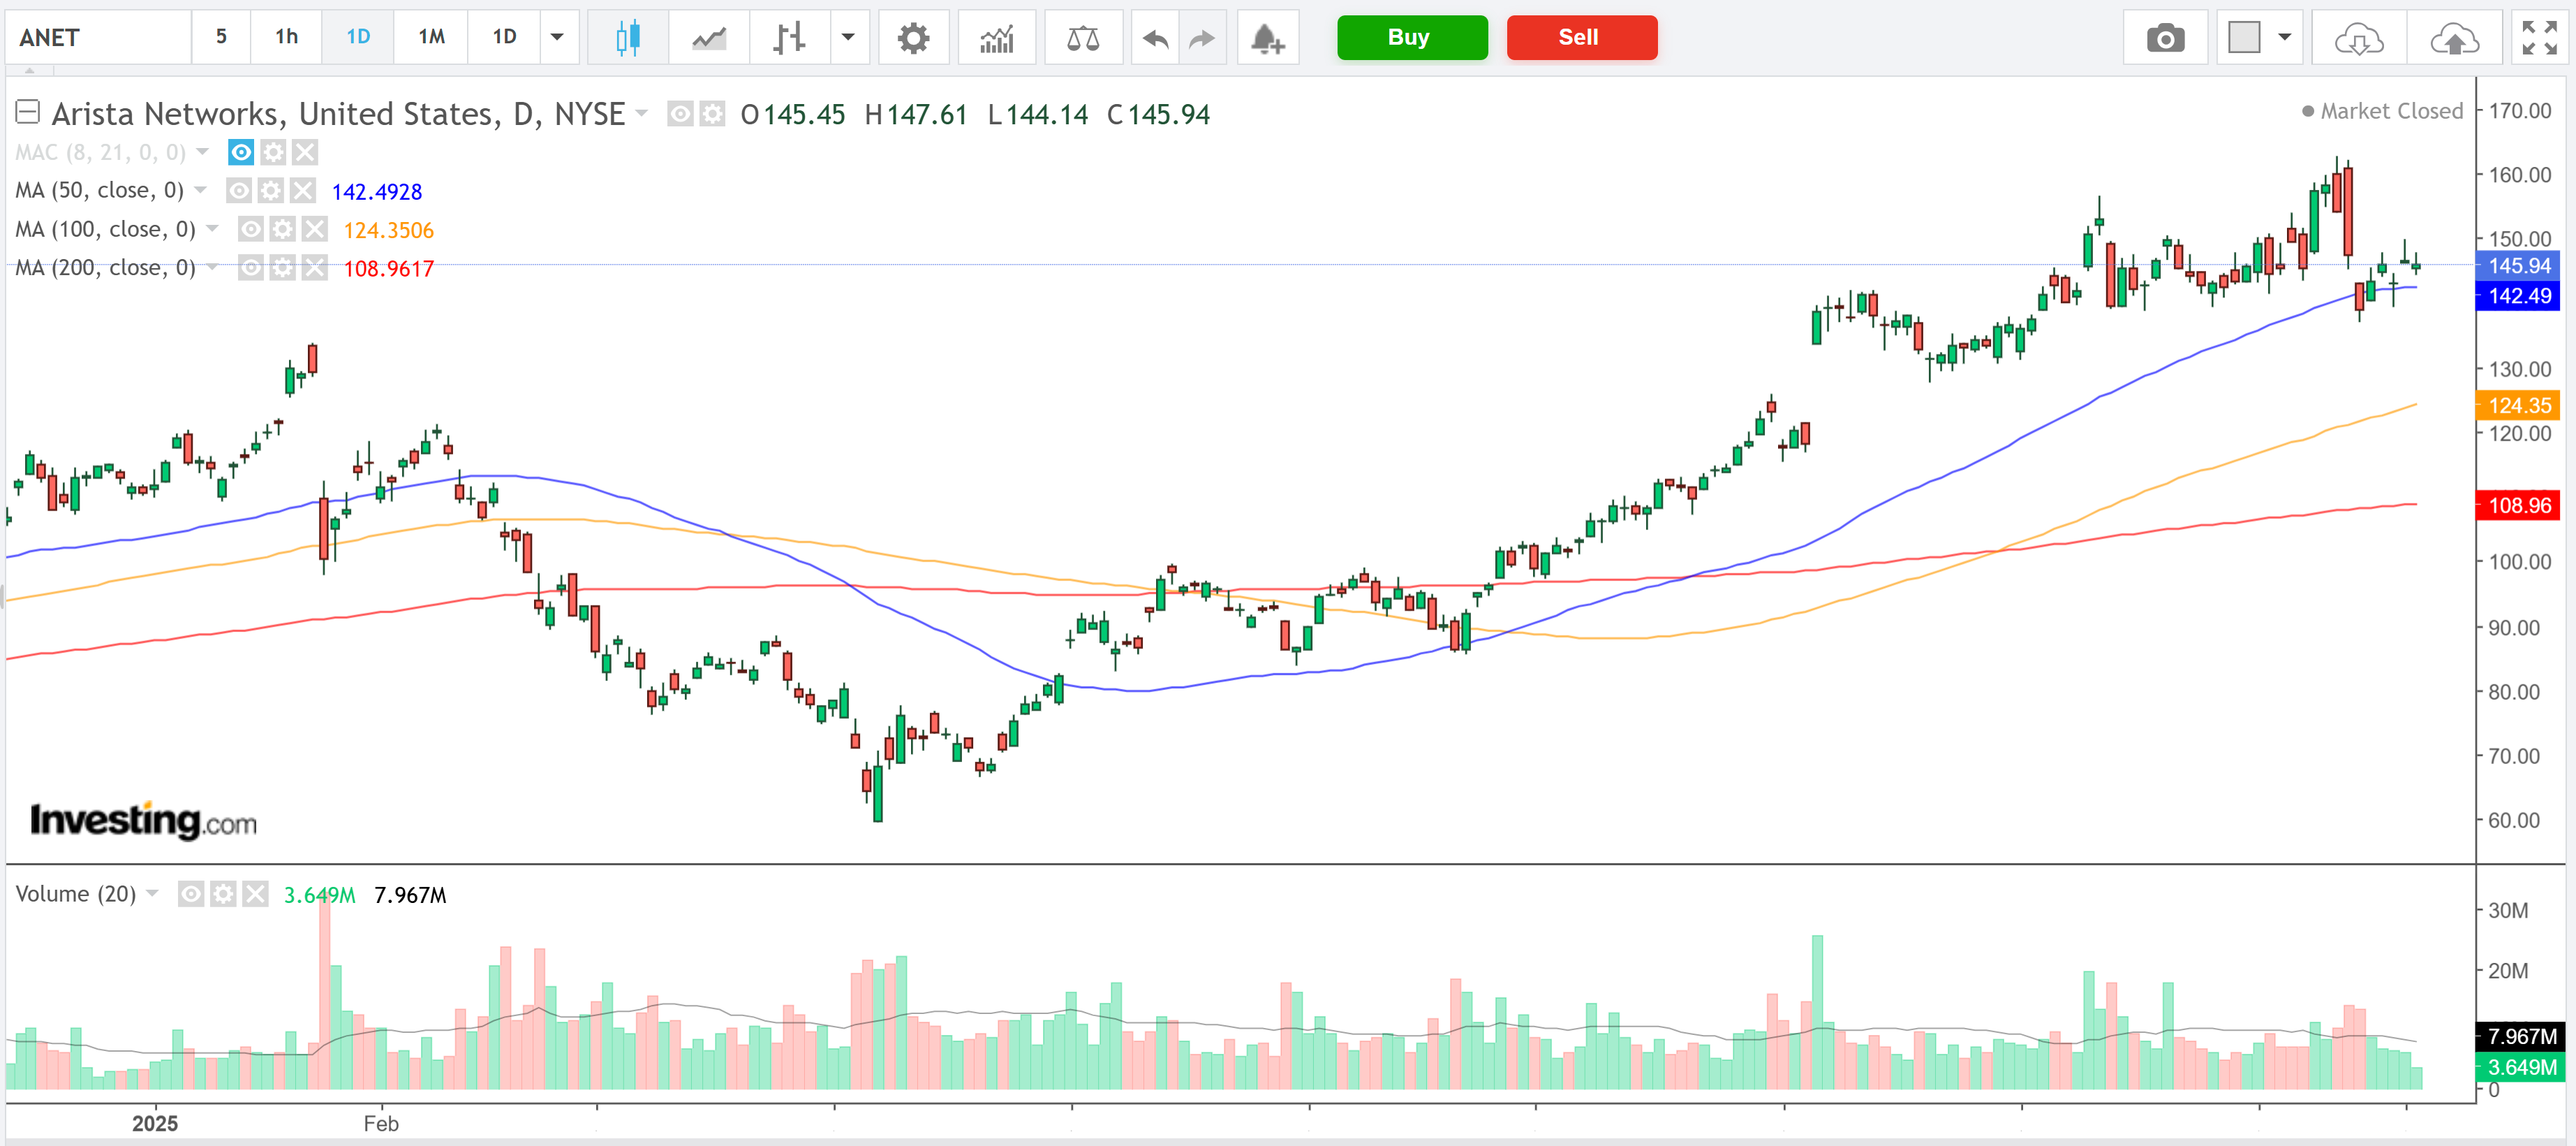
Task: Click the ANET symbol input field
Action: click(x=98, y=38)
